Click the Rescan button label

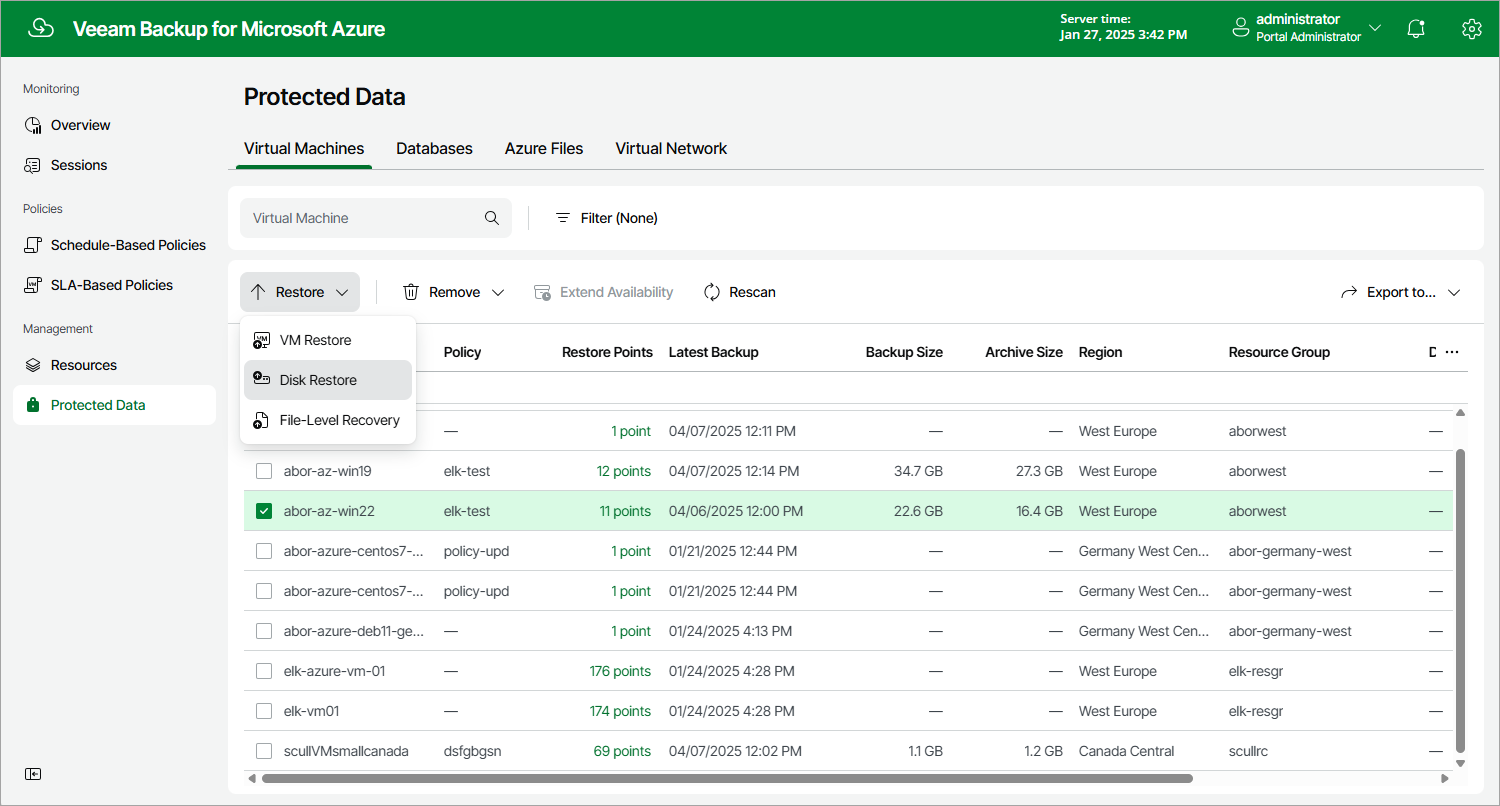click(752, 292)
